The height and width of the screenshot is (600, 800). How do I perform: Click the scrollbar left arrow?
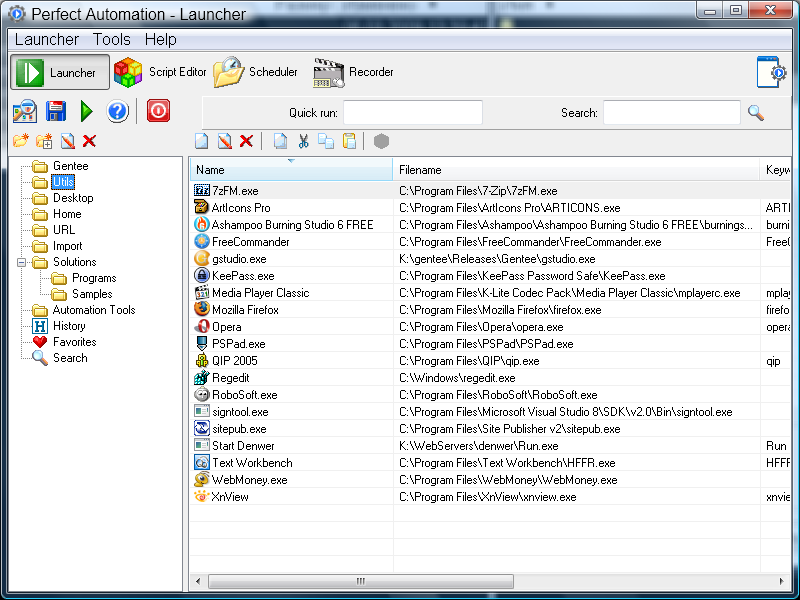pos(198,581)
